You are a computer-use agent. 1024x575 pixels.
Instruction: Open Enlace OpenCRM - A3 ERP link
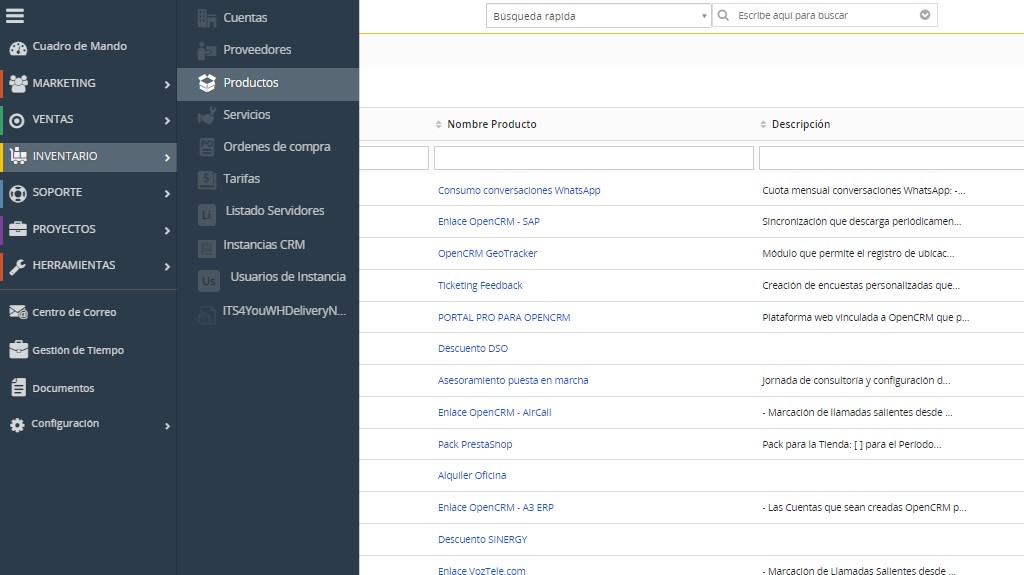click(496, 507)
